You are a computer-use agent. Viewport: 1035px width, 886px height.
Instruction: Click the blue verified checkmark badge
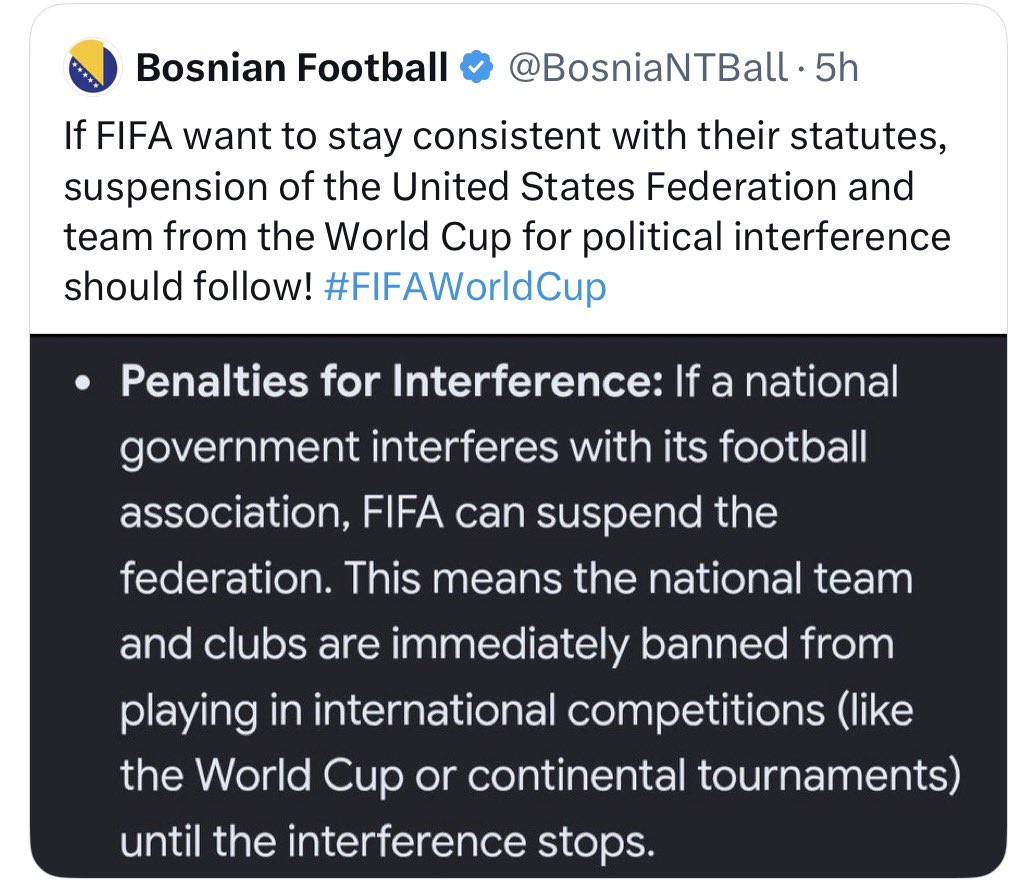477,67
